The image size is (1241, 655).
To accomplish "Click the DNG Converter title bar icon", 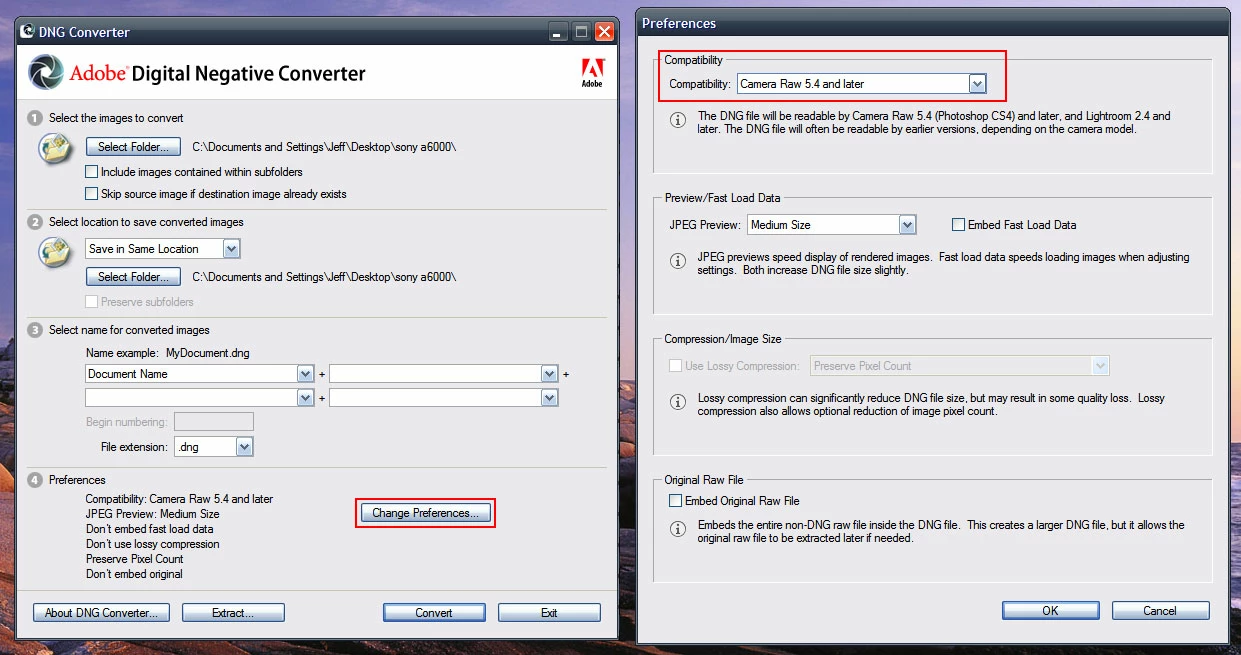I will tap(28, 32).
